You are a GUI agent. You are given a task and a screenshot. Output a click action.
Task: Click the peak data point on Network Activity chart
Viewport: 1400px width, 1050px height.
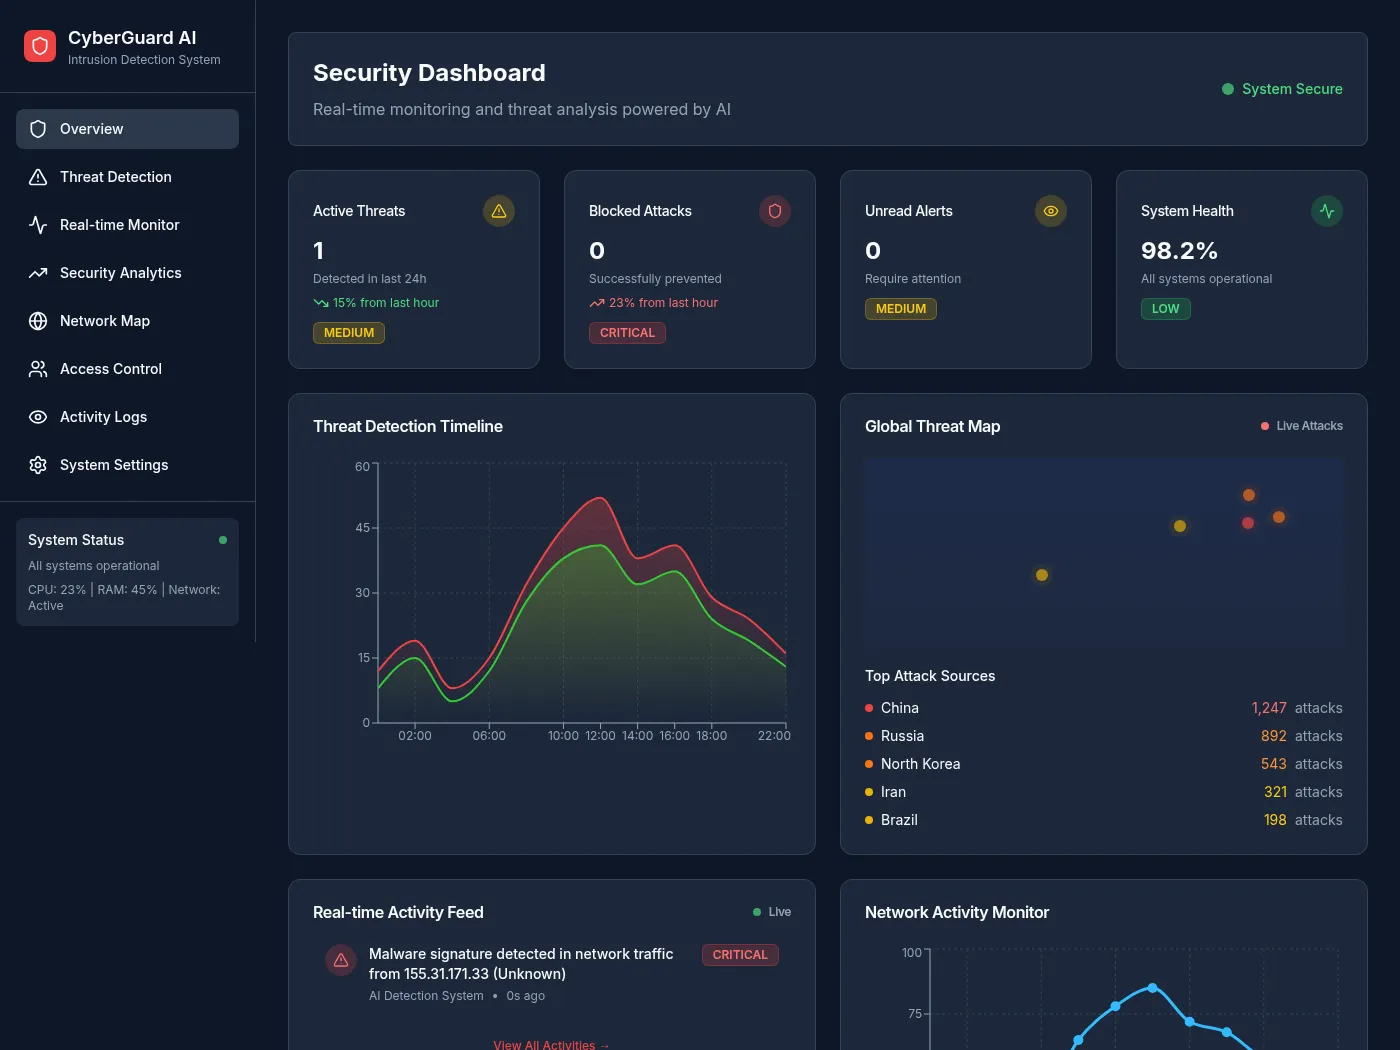(1153, 988)
